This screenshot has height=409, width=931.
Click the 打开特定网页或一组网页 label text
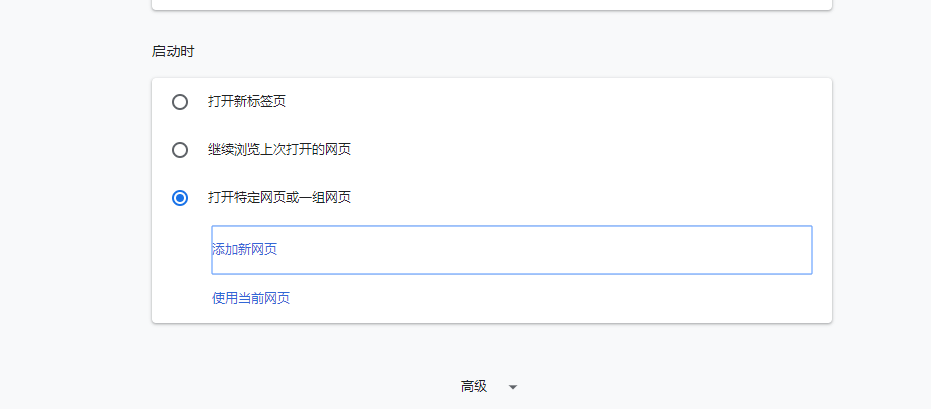(279, 198)
